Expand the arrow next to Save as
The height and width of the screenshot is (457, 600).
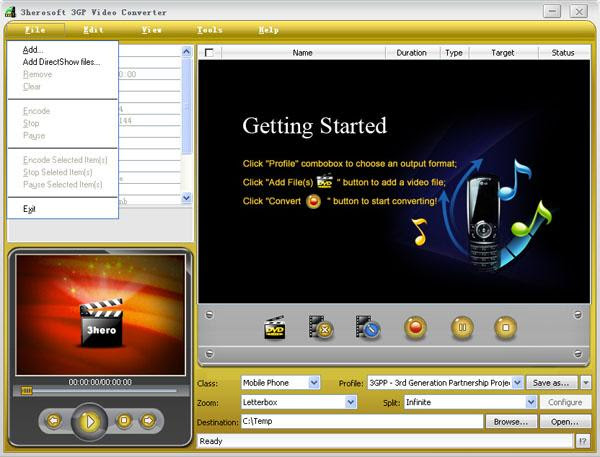pyautogui.click(x=585, y=382)
